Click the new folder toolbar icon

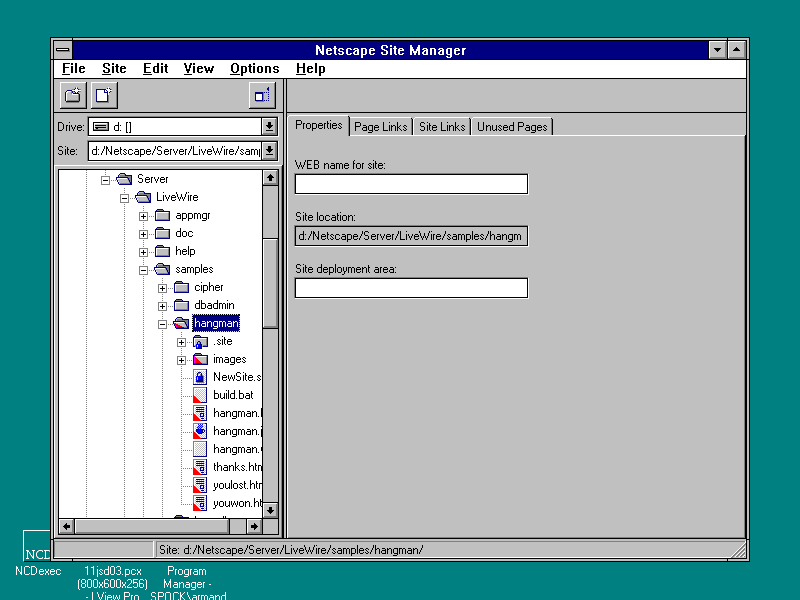pos(72,95)
